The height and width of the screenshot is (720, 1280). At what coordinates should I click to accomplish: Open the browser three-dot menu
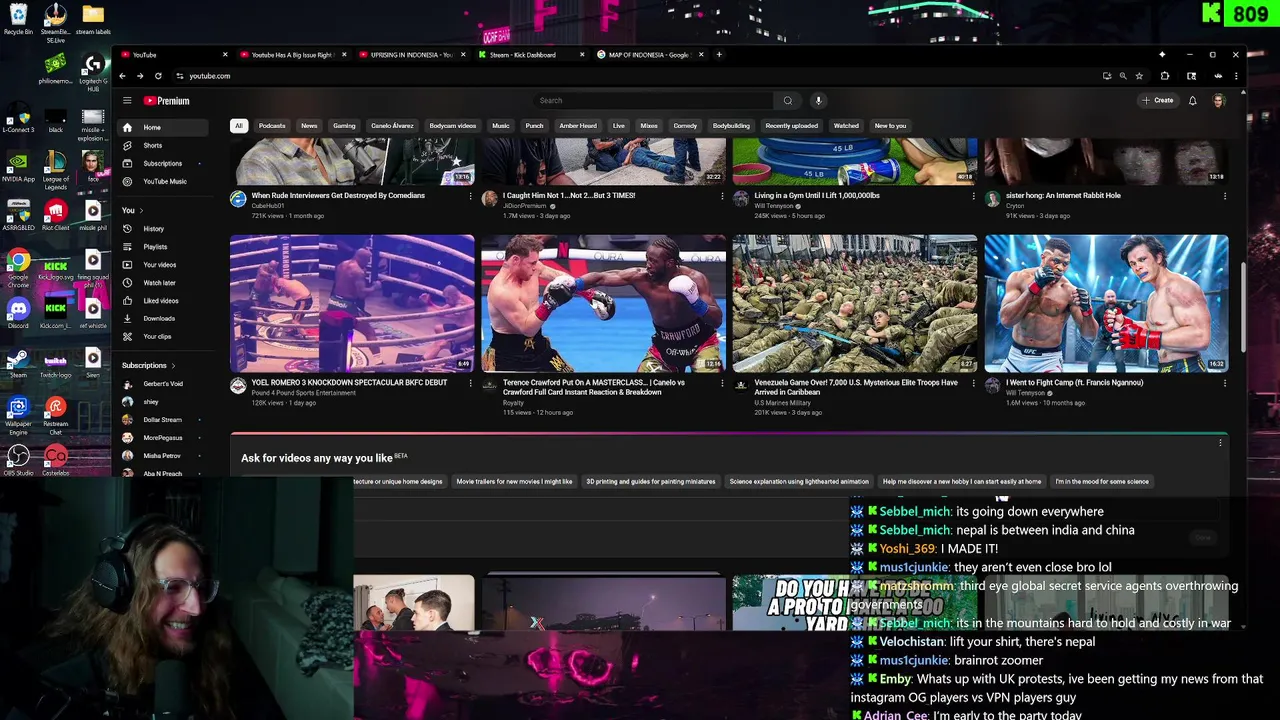[1236, 76]
